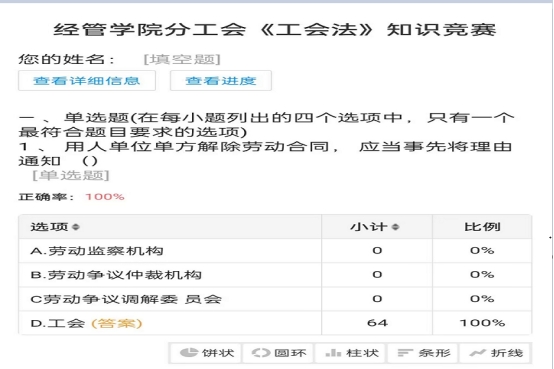Viewport: 554px width, 369px height.
Task: Click the 64 count cell
Action: 377,323
